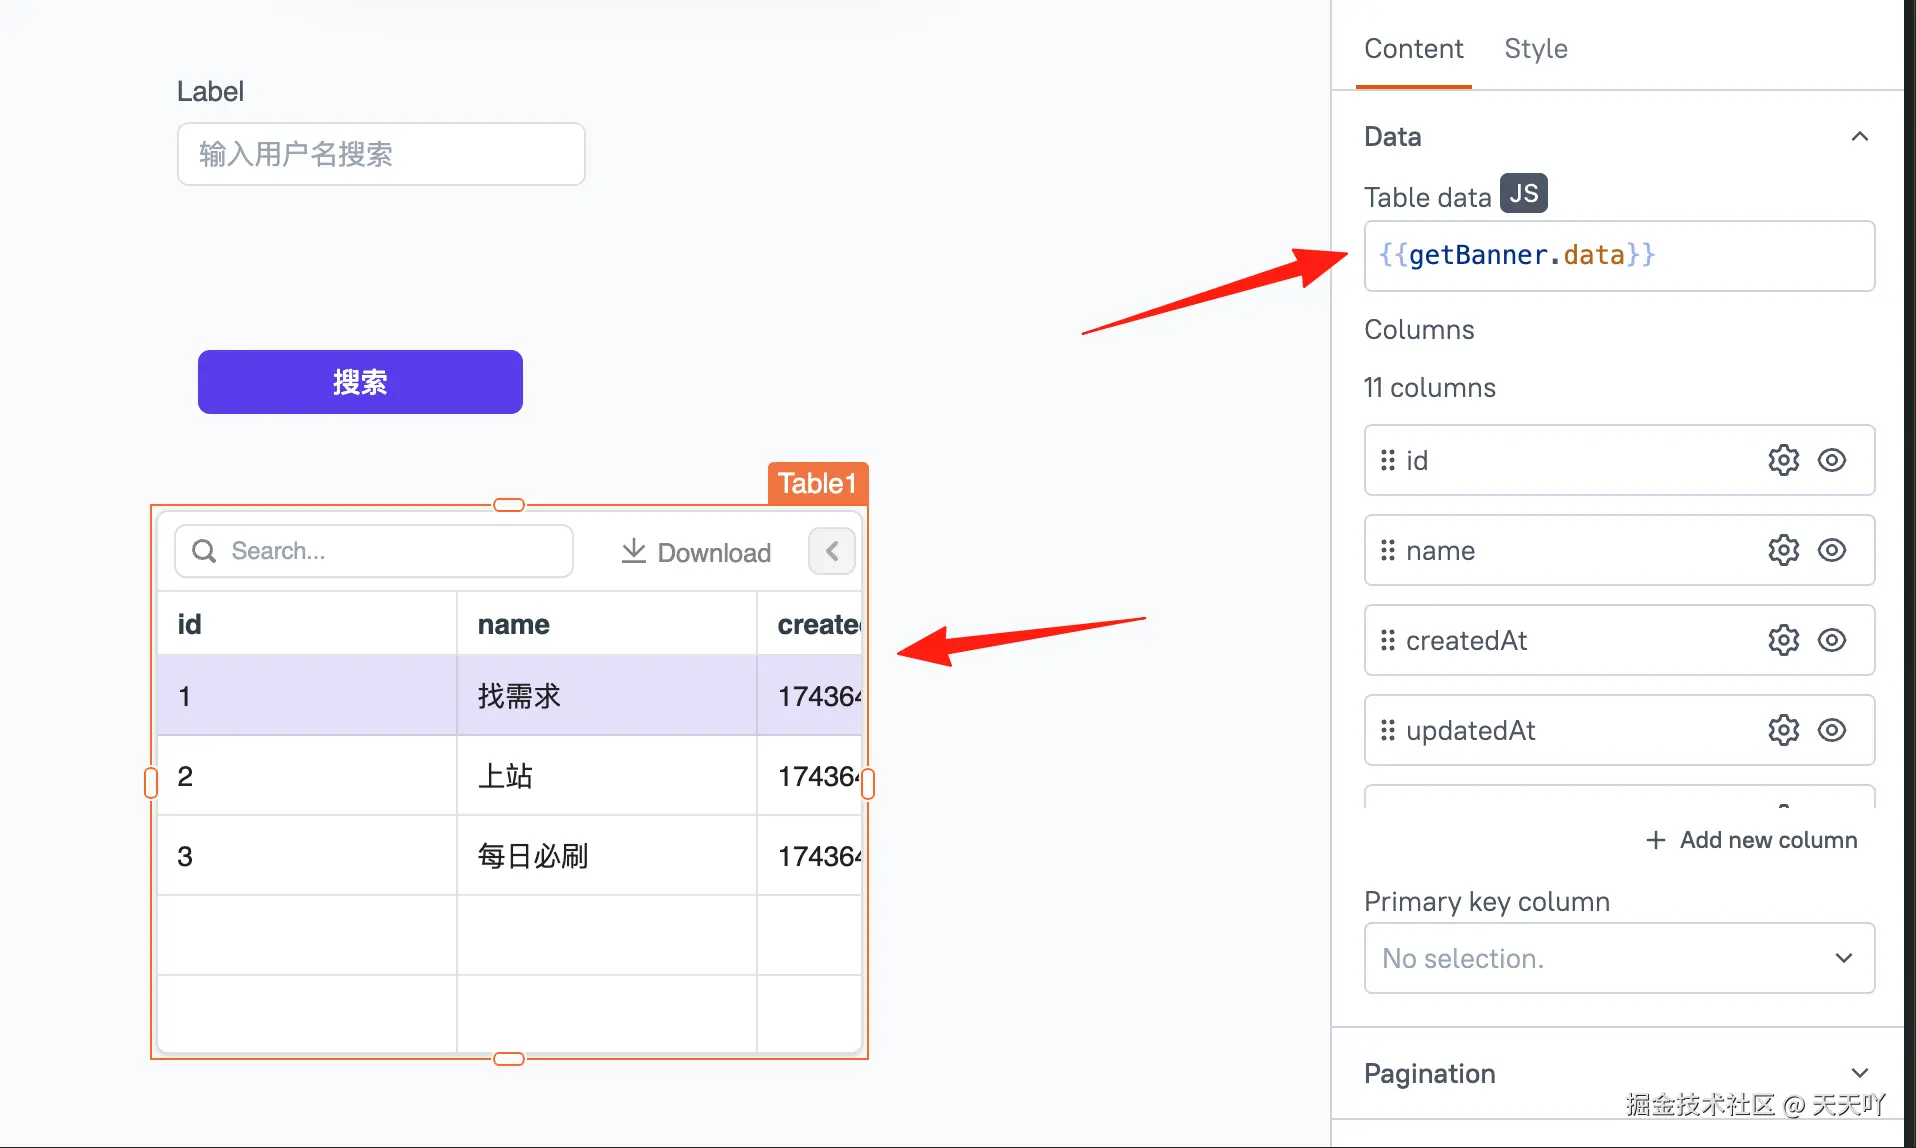Switch to the Style tab
The image size is (1916, 1148).
[1535, 48]
